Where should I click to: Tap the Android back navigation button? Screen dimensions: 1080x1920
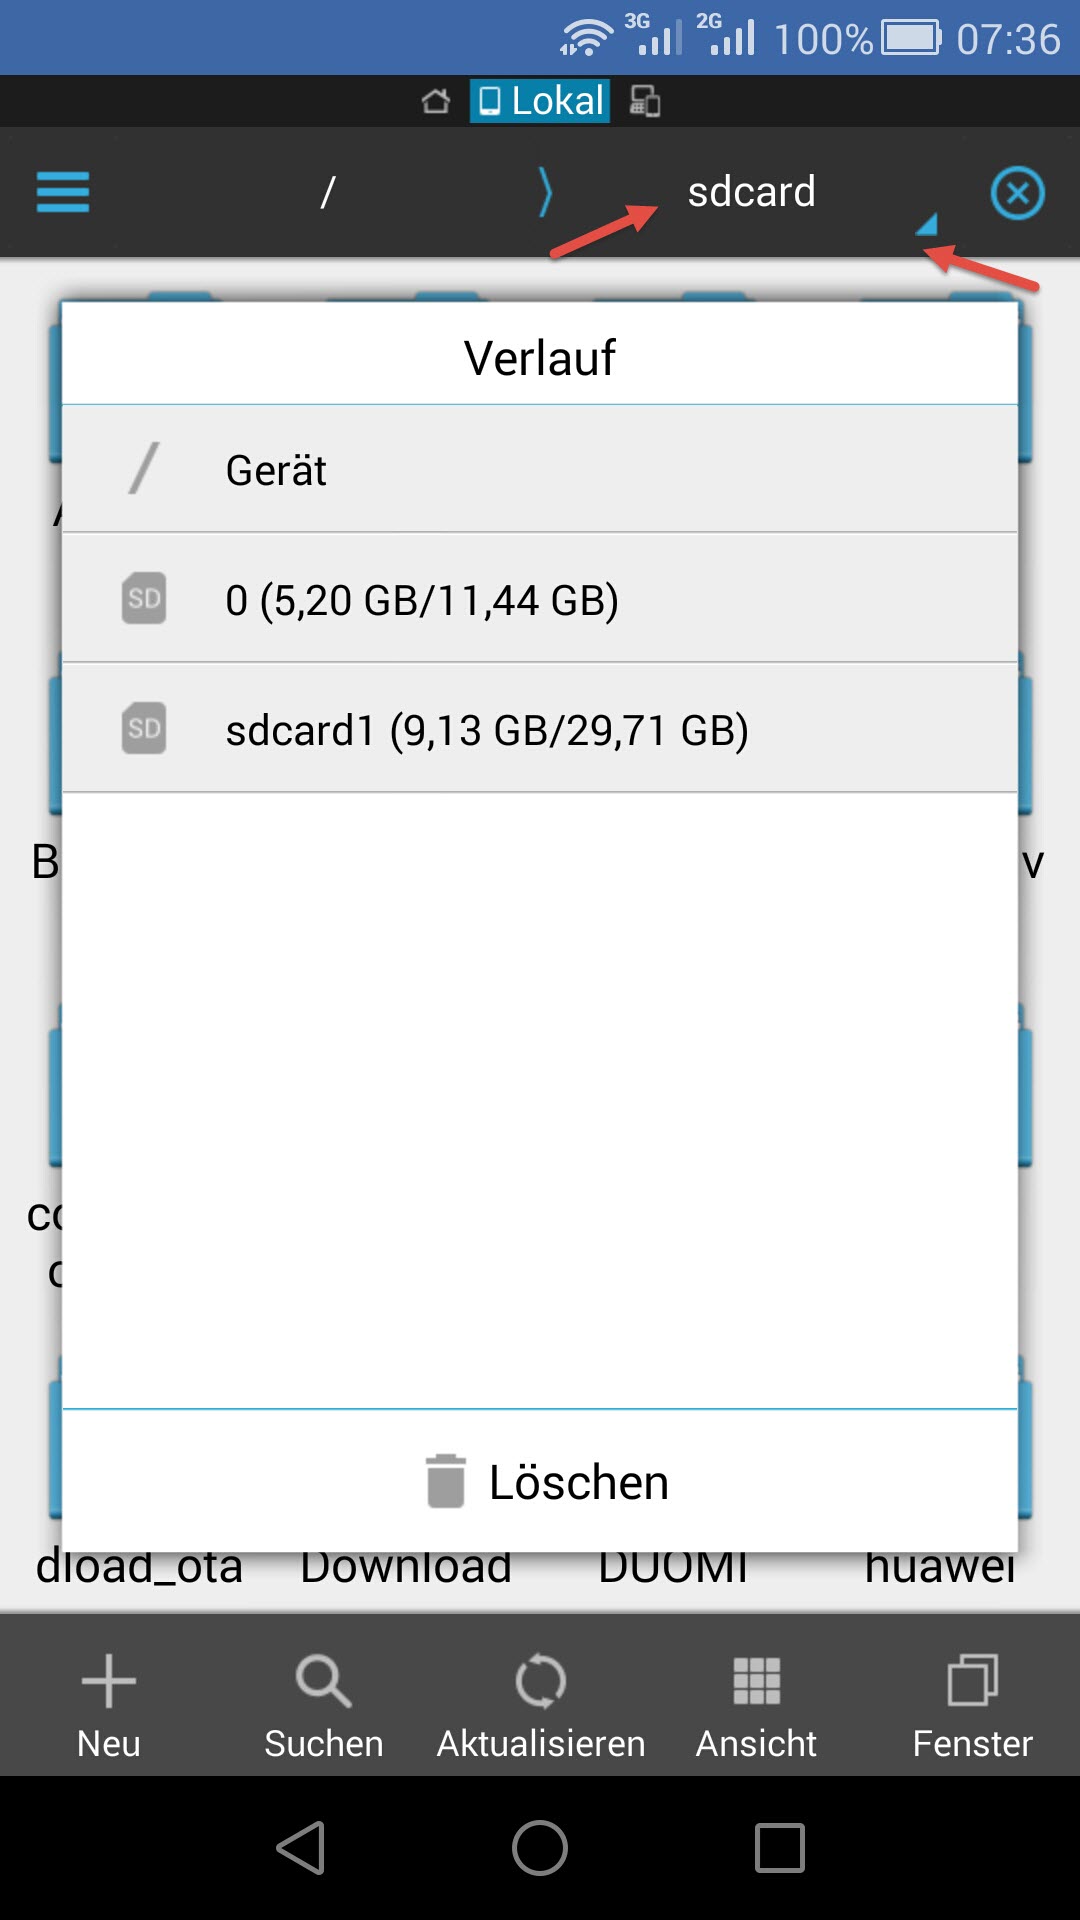(301, 1847)
